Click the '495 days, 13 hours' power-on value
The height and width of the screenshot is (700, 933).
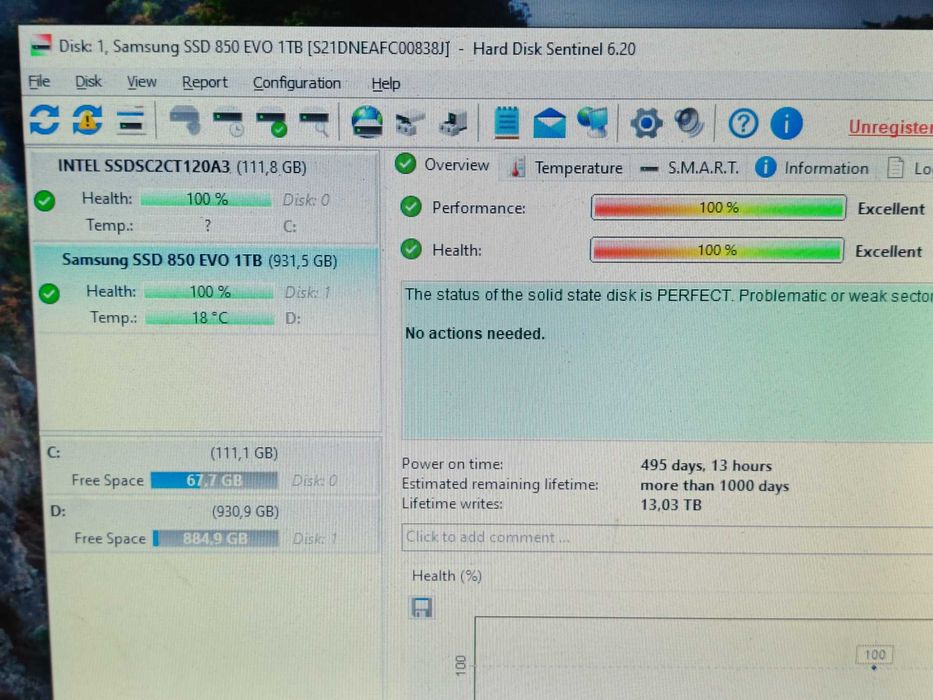point(706,465)
